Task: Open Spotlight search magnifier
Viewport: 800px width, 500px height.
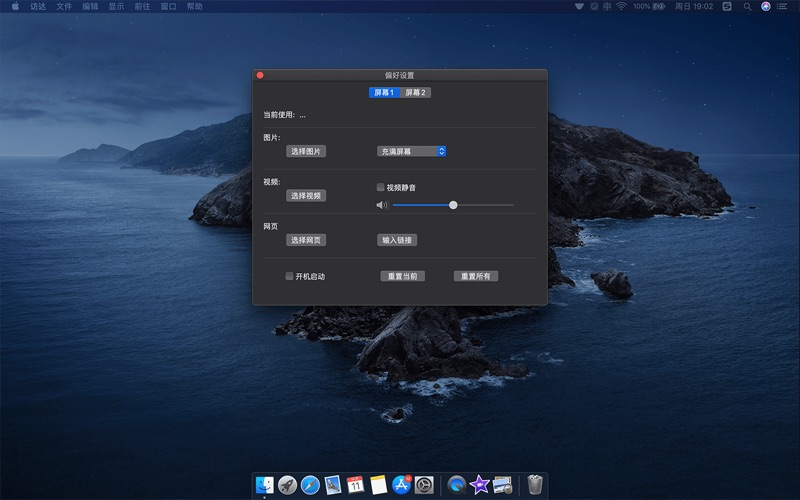Action: point(747,6)
